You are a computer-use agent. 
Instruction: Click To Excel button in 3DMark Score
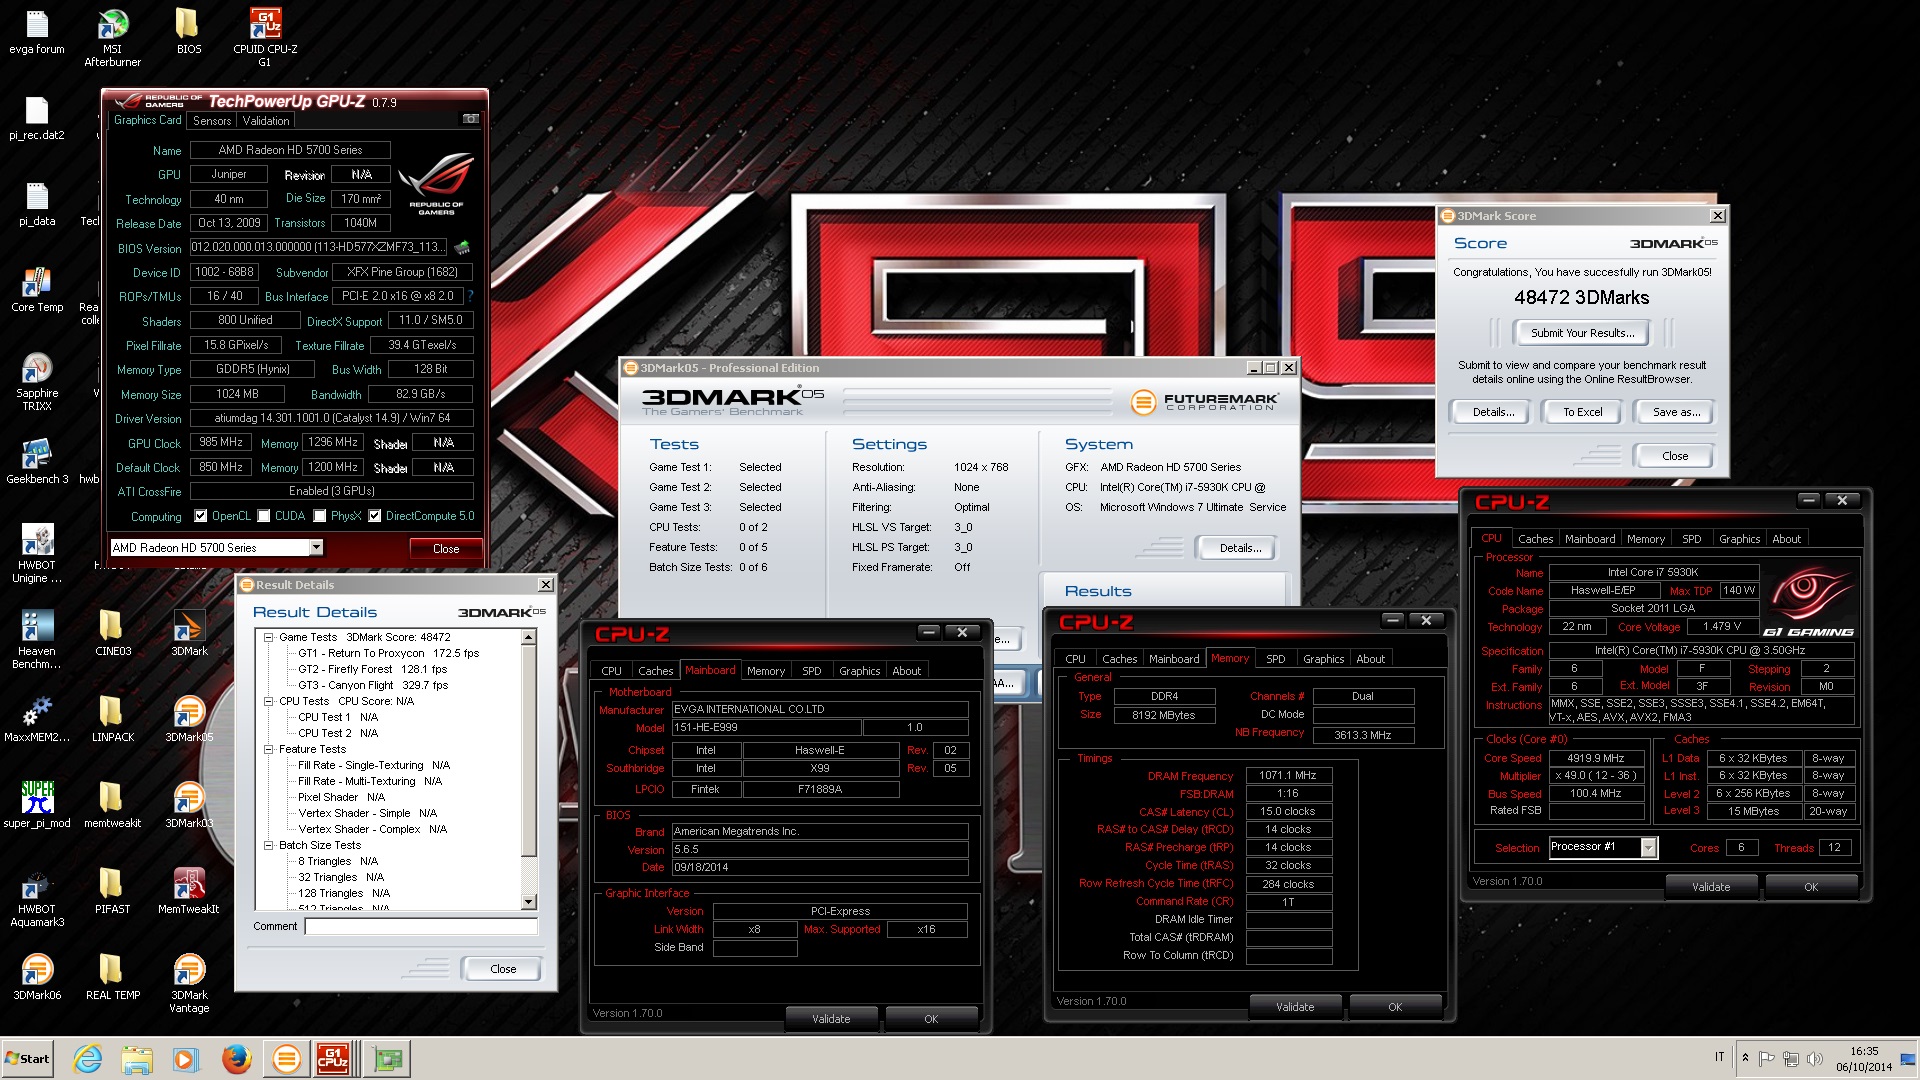(x=1582, y=412)
